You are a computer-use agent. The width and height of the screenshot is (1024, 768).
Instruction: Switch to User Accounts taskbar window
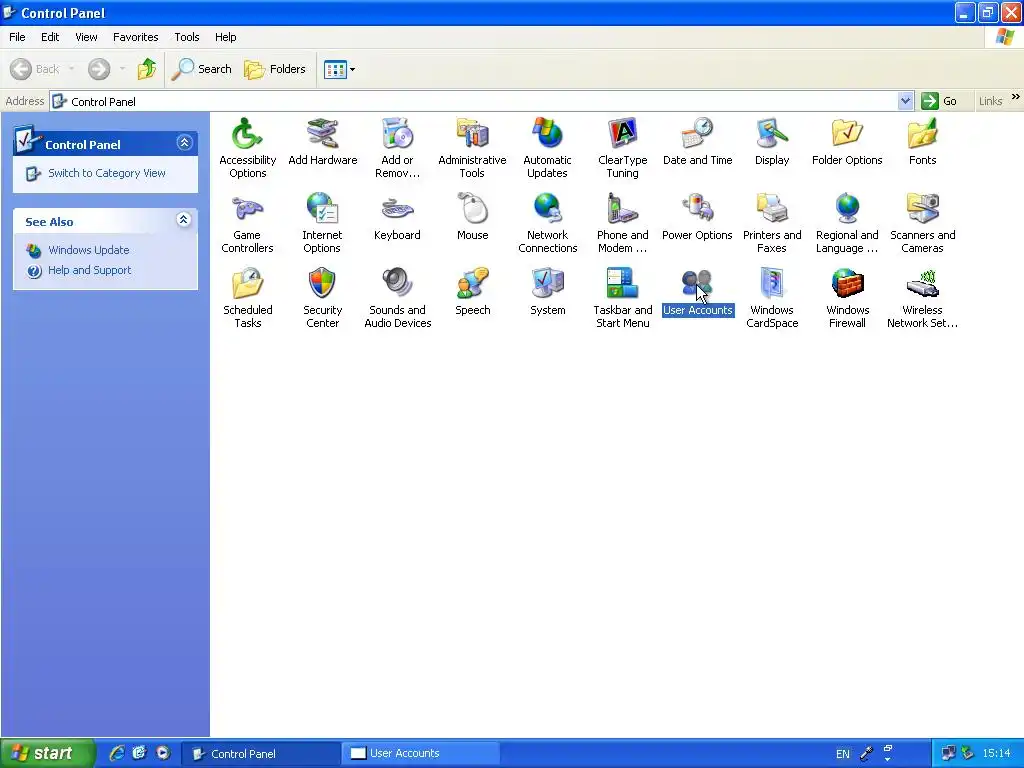(419, 754)
